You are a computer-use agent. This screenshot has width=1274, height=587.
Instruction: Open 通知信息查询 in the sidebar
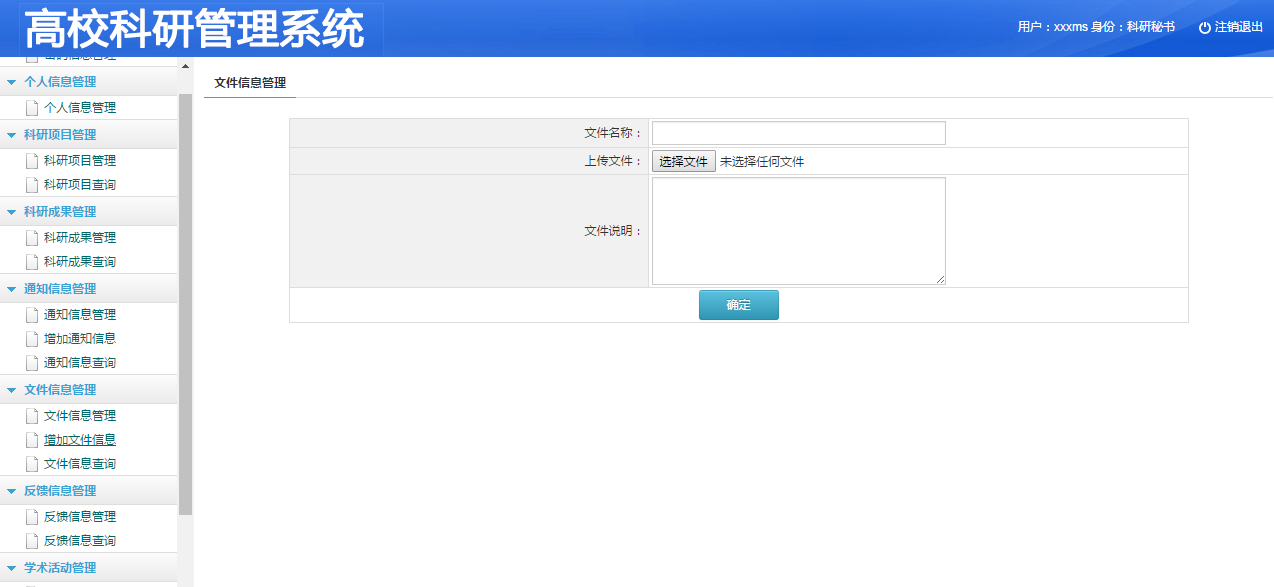[x=80, y=363]
